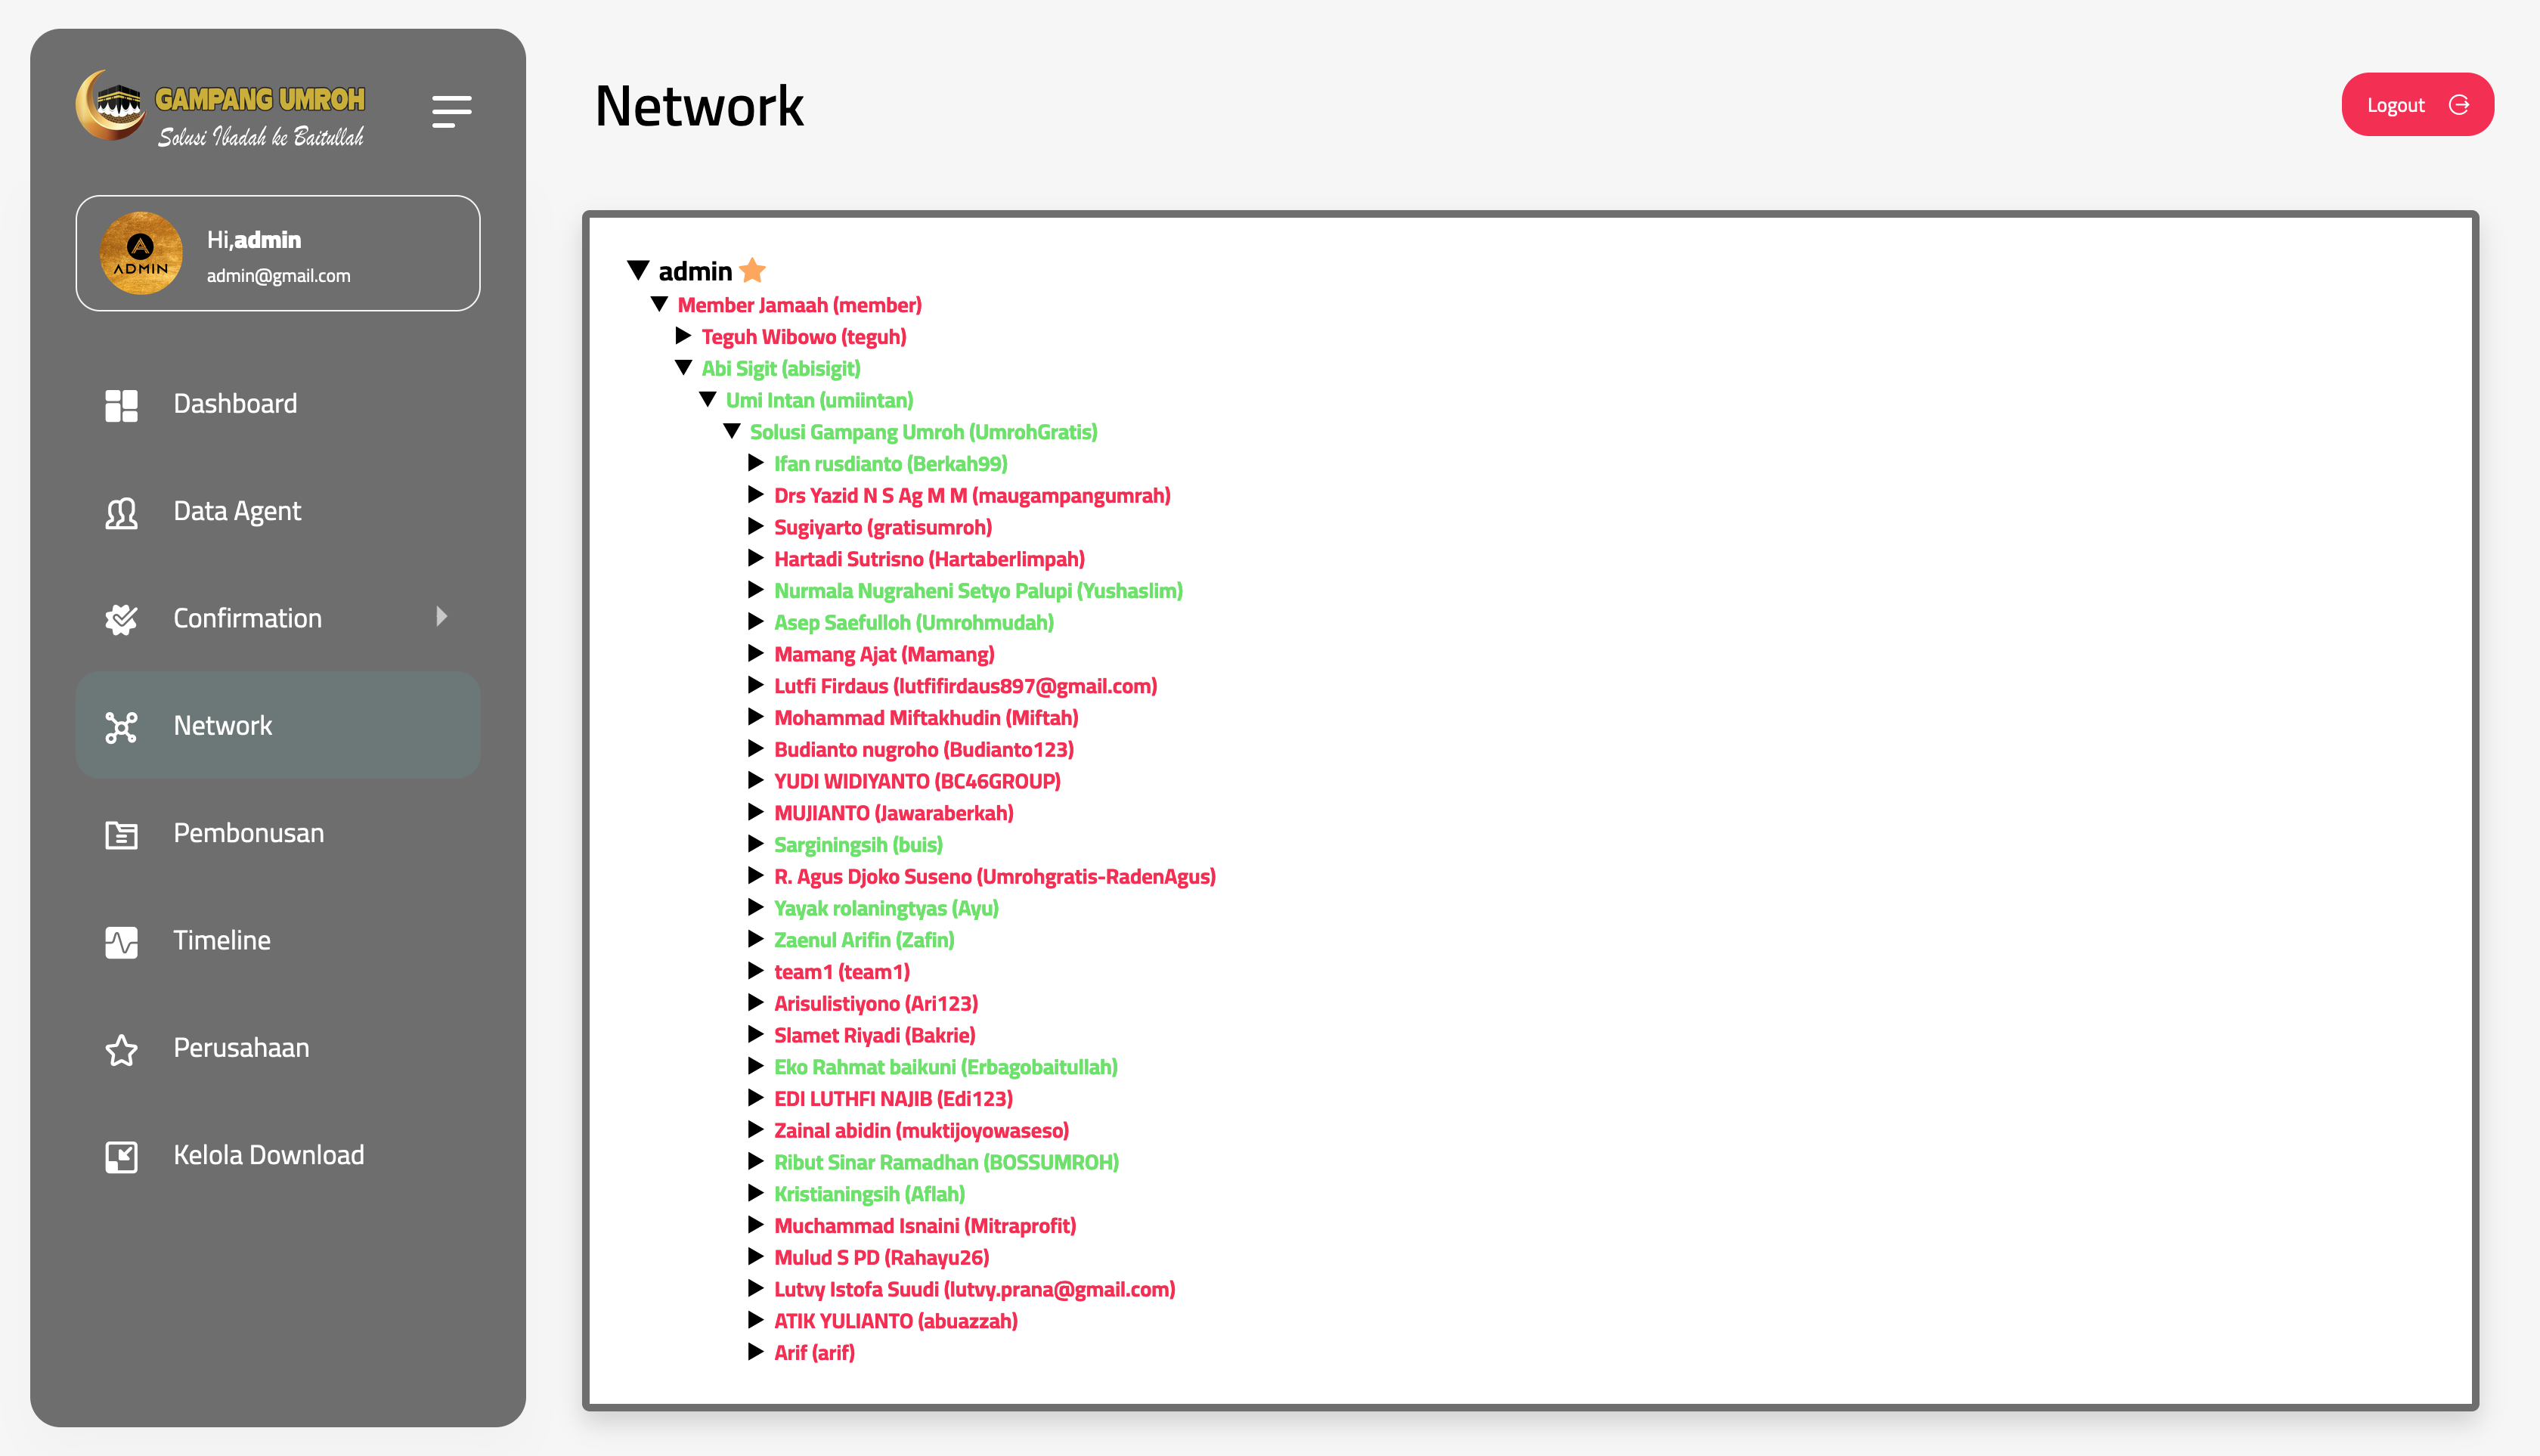
Task: Click the Umi Intan (umiintan) link
Action: (x=820, y=400)
